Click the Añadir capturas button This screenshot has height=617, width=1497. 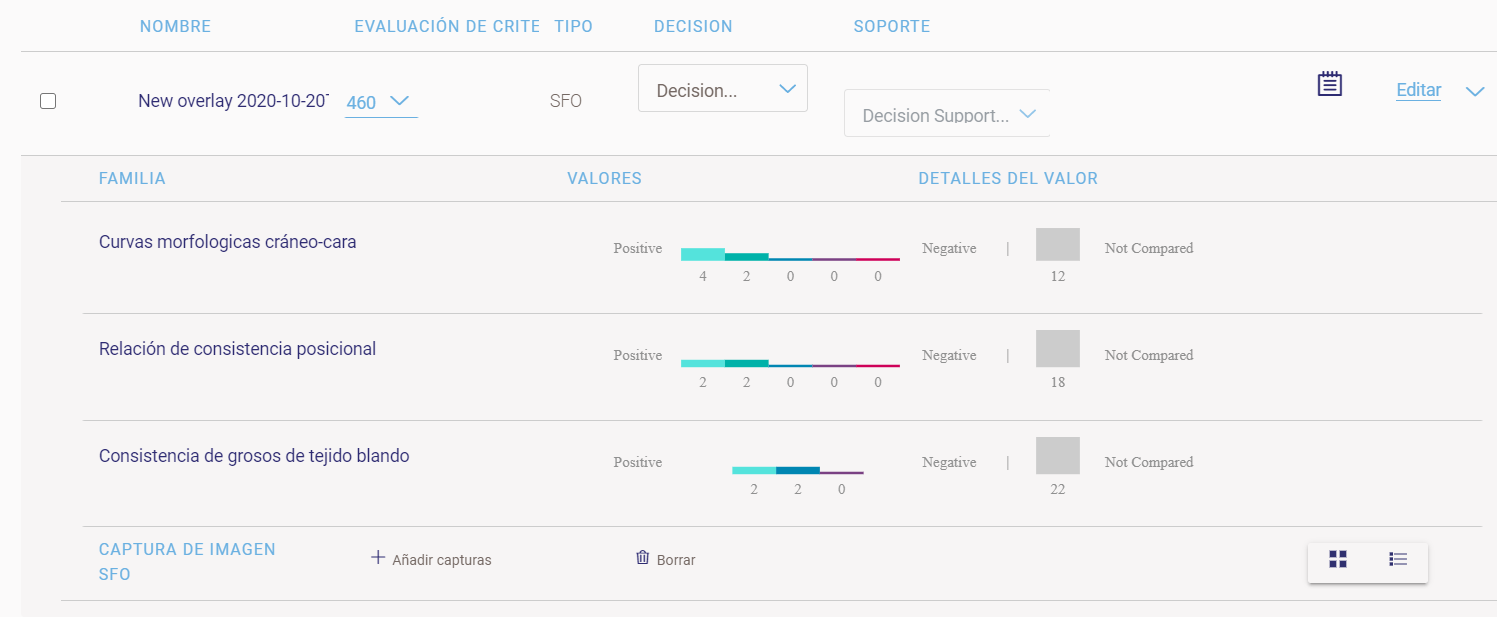[x=441, y=560]
